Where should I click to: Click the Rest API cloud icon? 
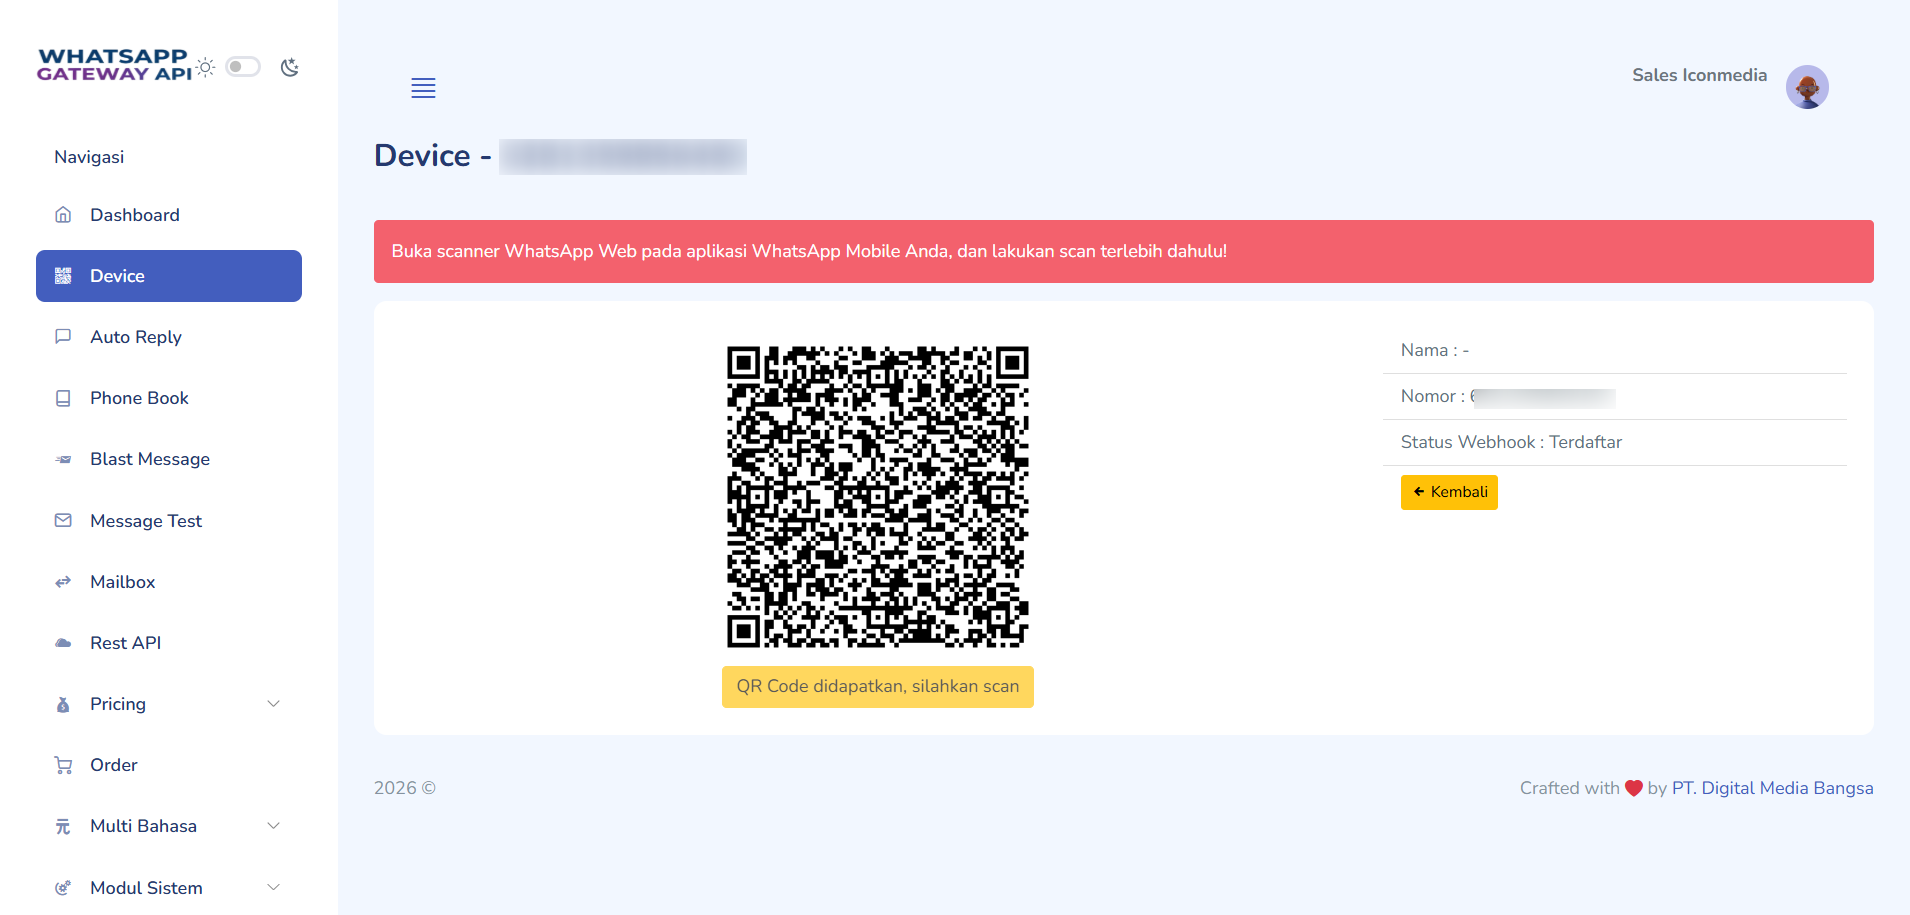pos(63,643)
